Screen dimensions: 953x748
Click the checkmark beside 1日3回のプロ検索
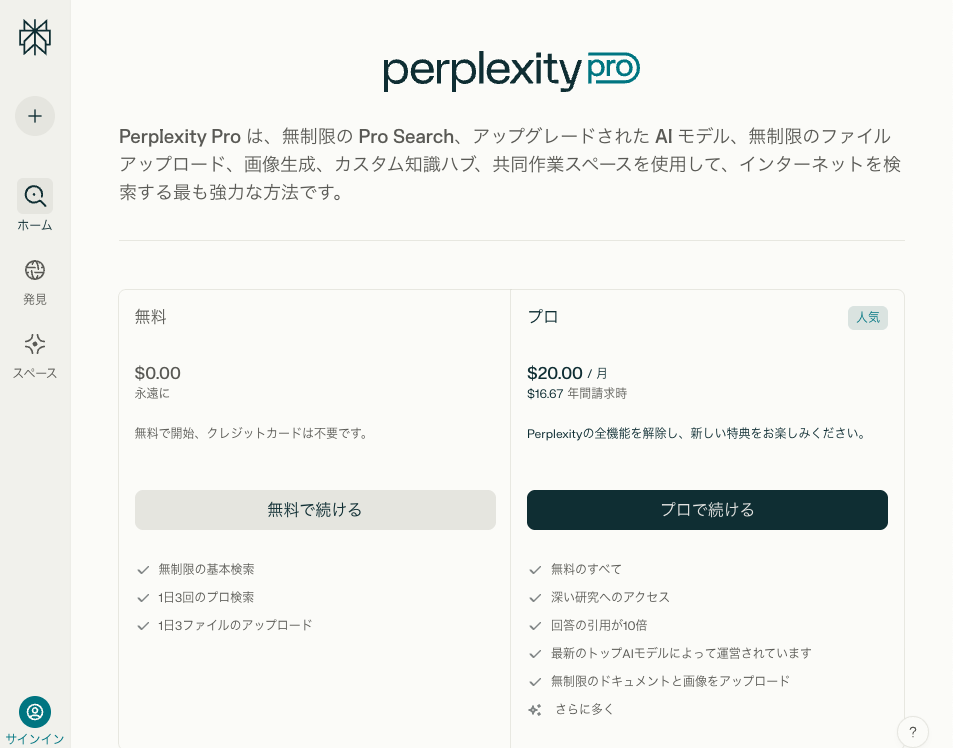pos(143,598)
